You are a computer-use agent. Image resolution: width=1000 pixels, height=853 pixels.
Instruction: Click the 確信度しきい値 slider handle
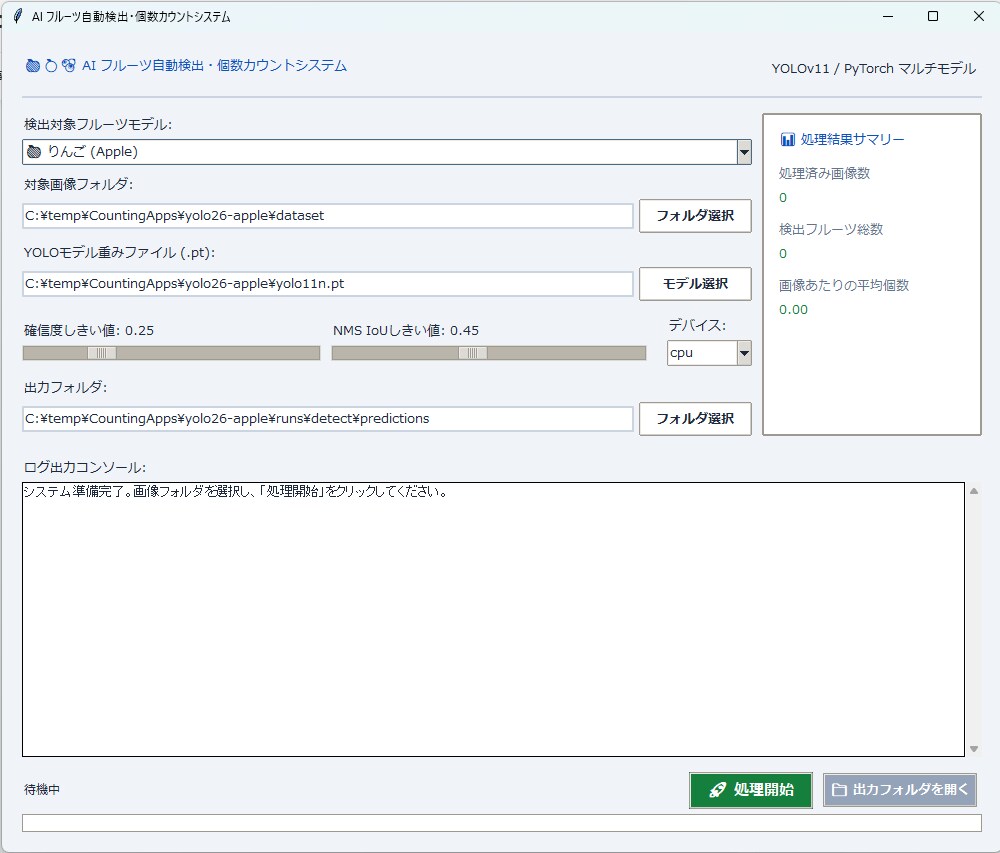click(101, 353)
